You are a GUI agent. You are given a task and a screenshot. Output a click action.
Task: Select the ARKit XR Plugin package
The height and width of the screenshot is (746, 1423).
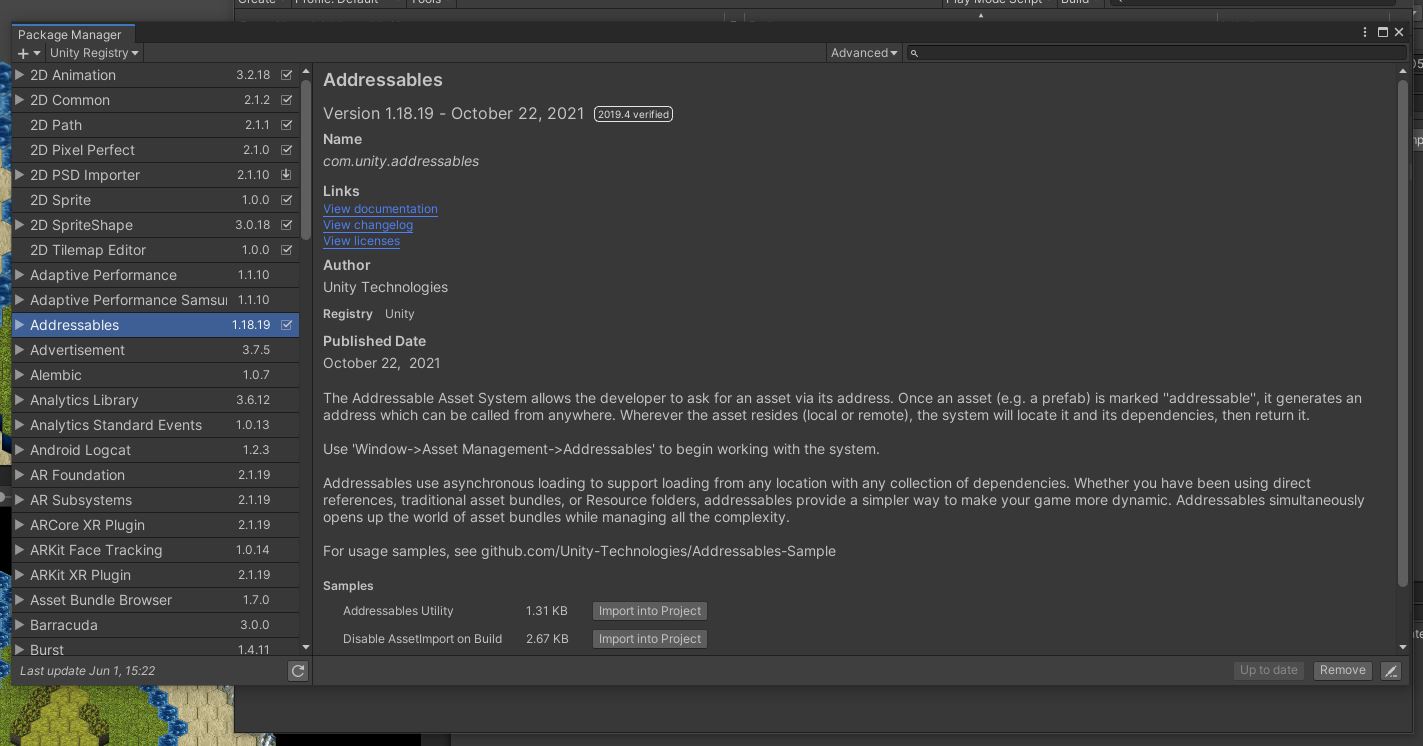point(155,575)
